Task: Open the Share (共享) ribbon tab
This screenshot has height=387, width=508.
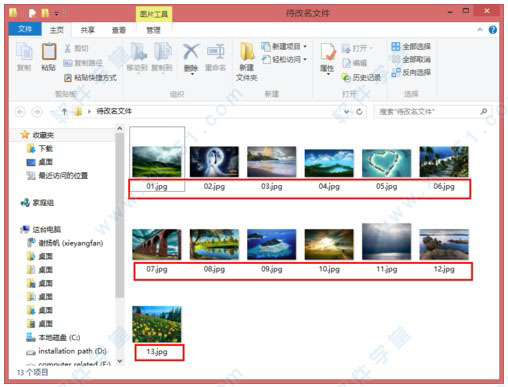Action: click(x=88, y=30)
